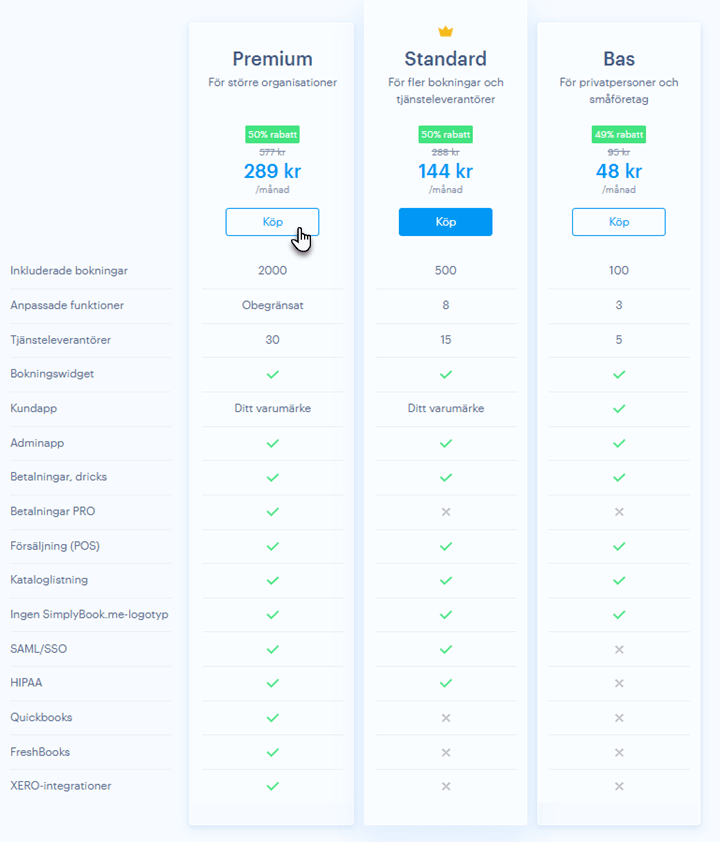Click Standard cross icon for Betalningar PRO

tap(446, 512)
